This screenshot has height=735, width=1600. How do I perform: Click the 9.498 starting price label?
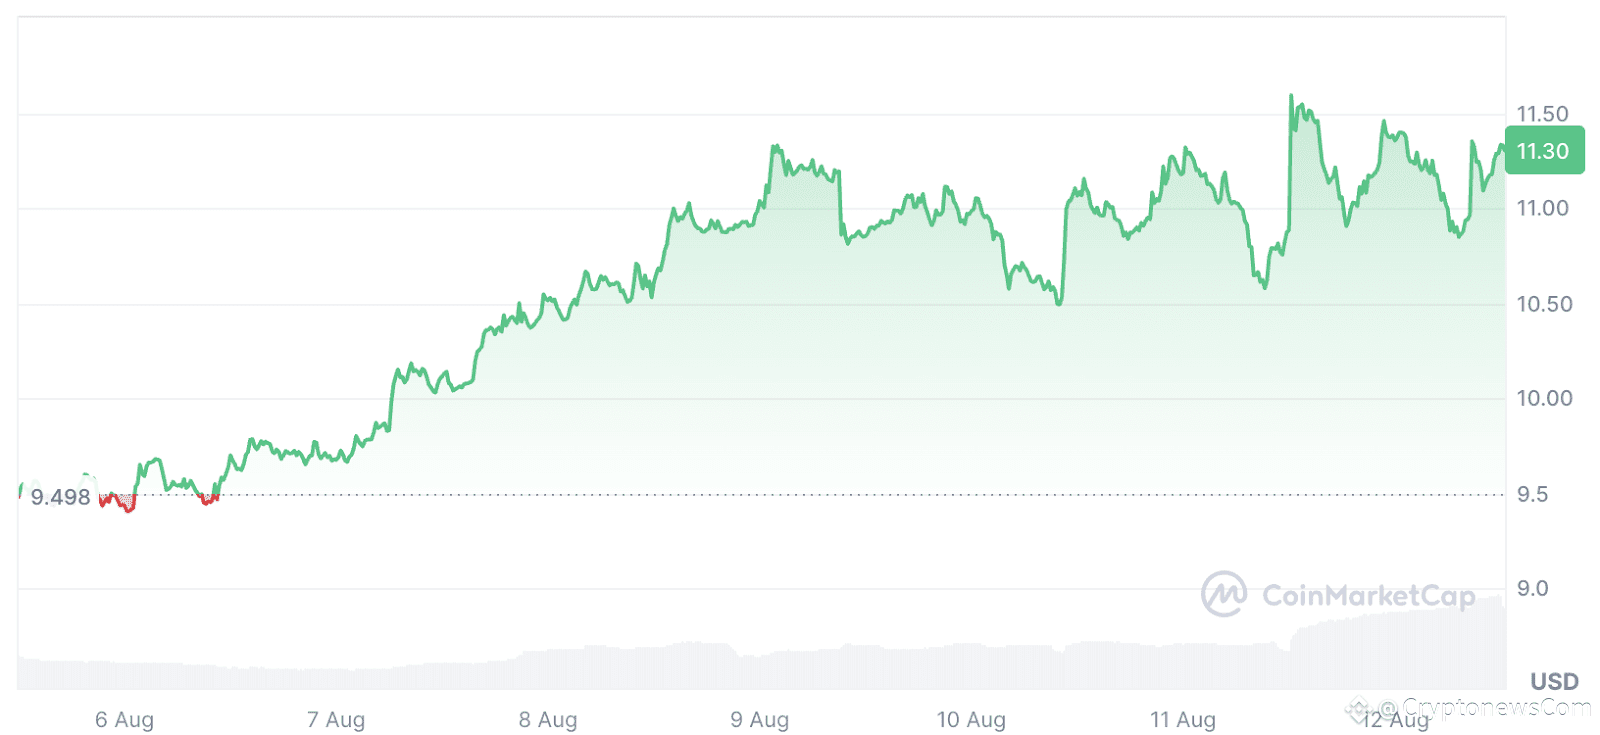point(60,497)
